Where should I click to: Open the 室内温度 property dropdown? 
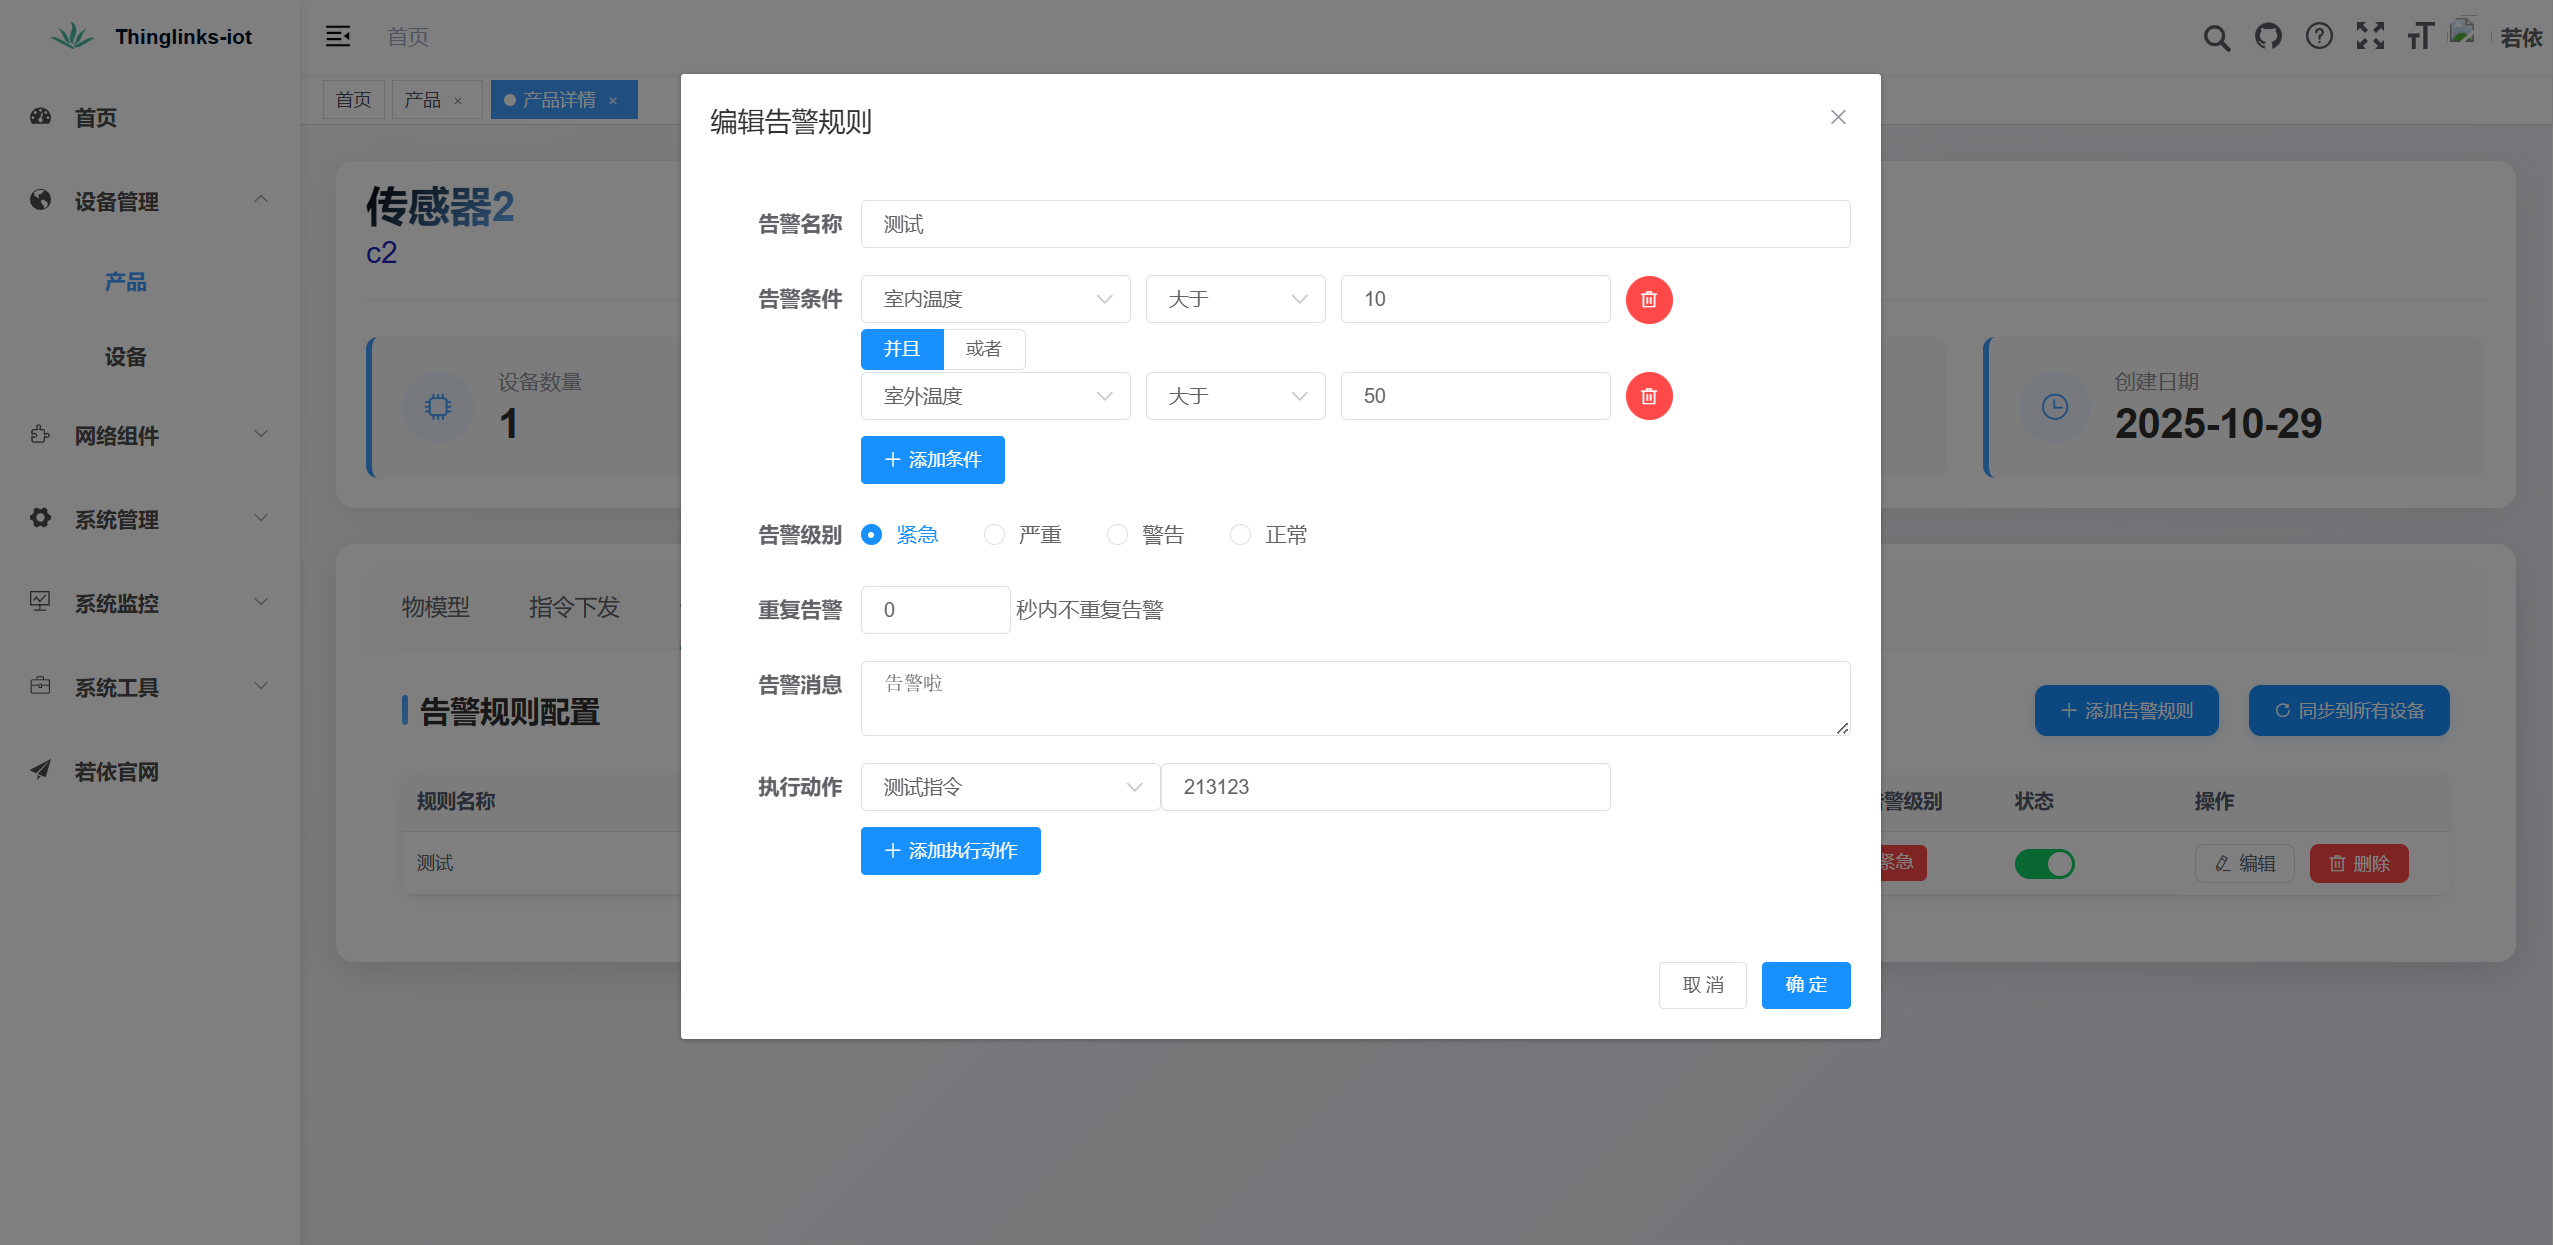pos(994,299)
